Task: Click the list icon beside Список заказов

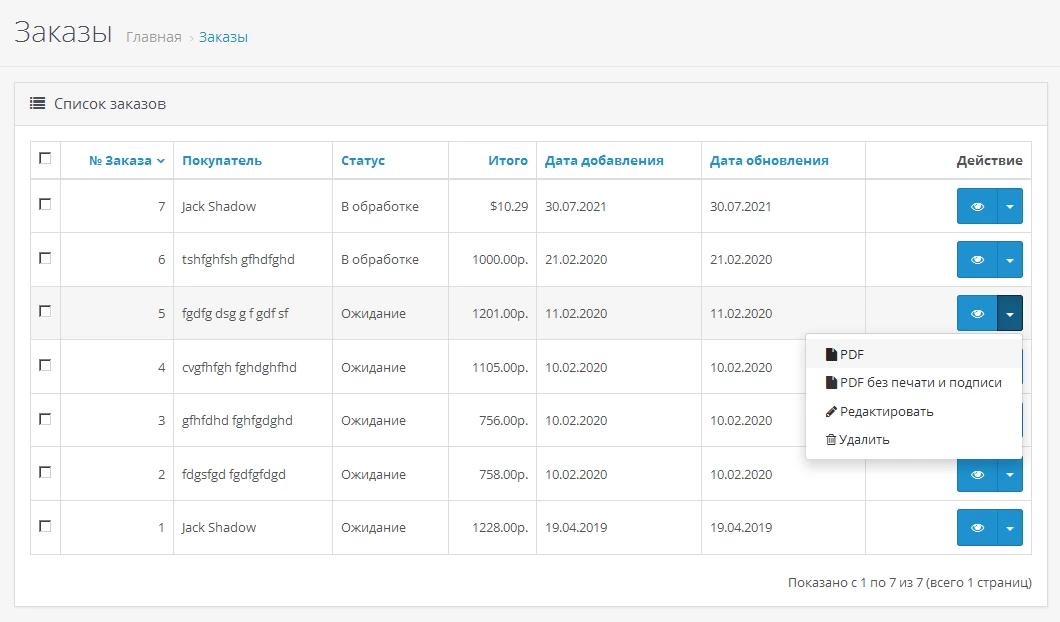Action: (37, 103)
